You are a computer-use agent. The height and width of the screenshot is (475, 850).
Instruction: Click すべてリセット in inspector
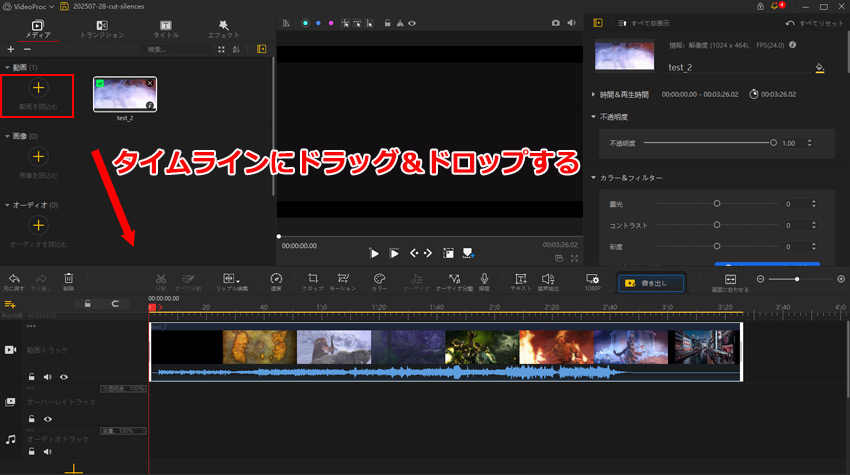tap(815, 23)
